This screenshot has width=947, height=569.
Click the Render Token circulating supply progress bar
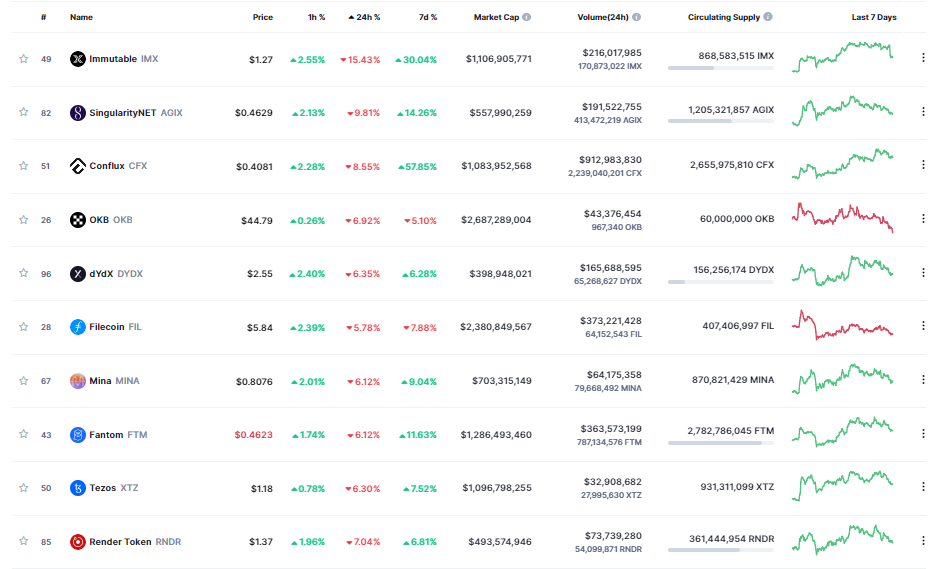[721, 550]
